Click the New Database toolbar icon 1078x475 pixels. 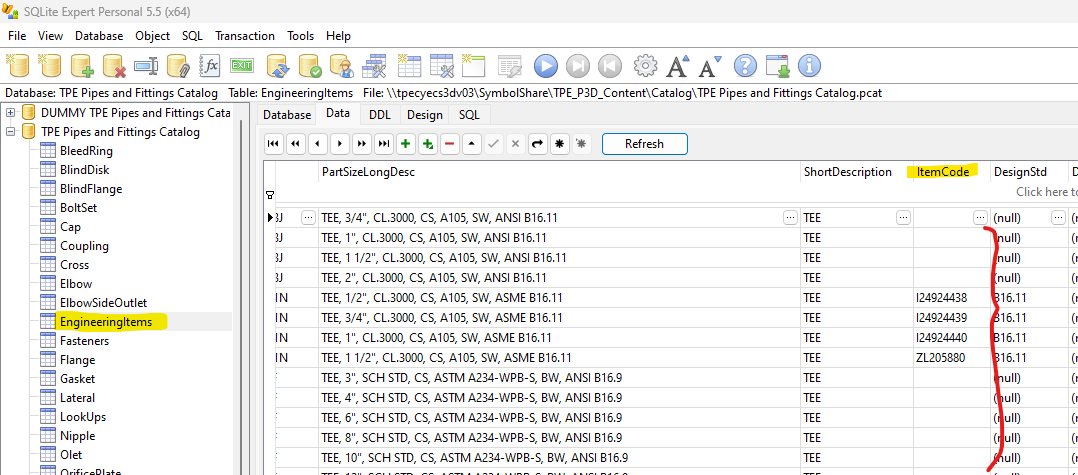[x=18, y=66]
